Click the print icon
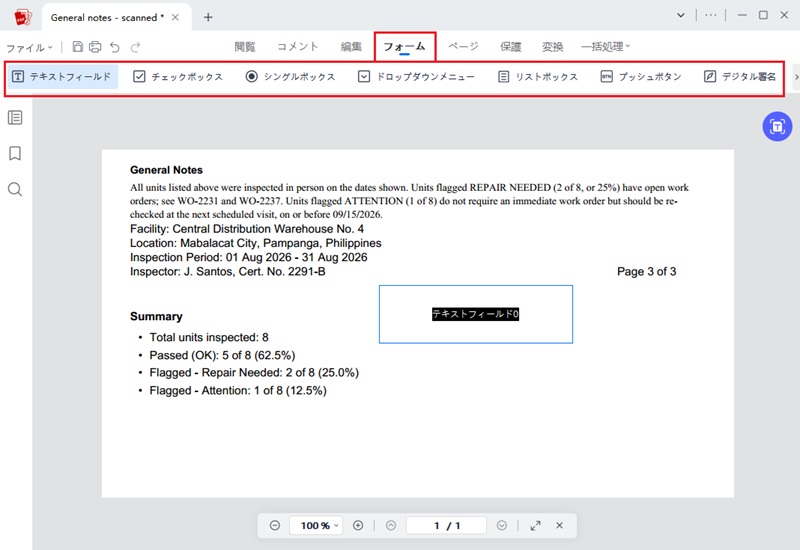The height and width of the screenshot is (550, 800). [x=95, y=47]
